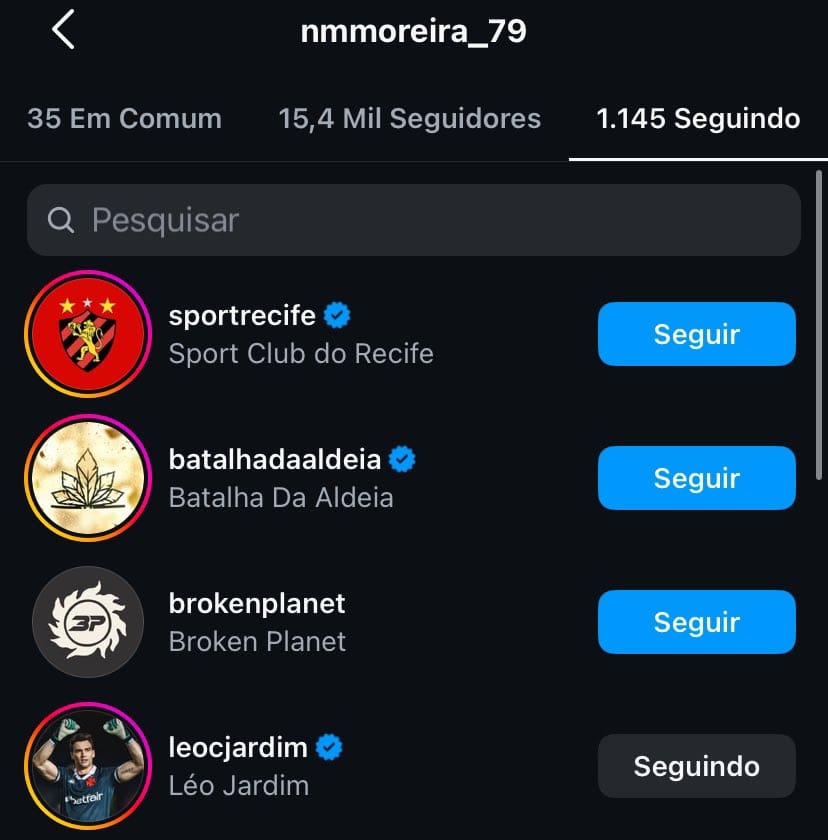Open sportrecife profile picture

coord(87,334)
